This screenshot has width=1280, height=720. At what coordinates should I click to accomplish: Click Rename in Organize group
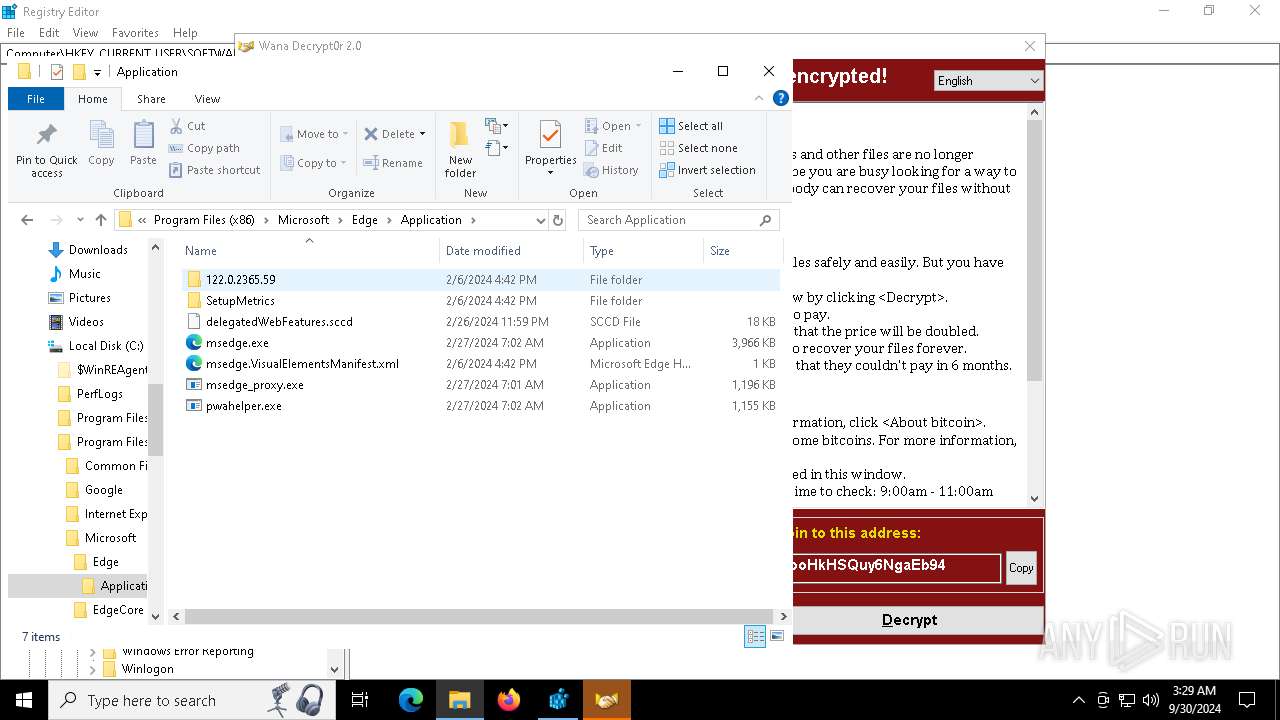tap(393, 163)
